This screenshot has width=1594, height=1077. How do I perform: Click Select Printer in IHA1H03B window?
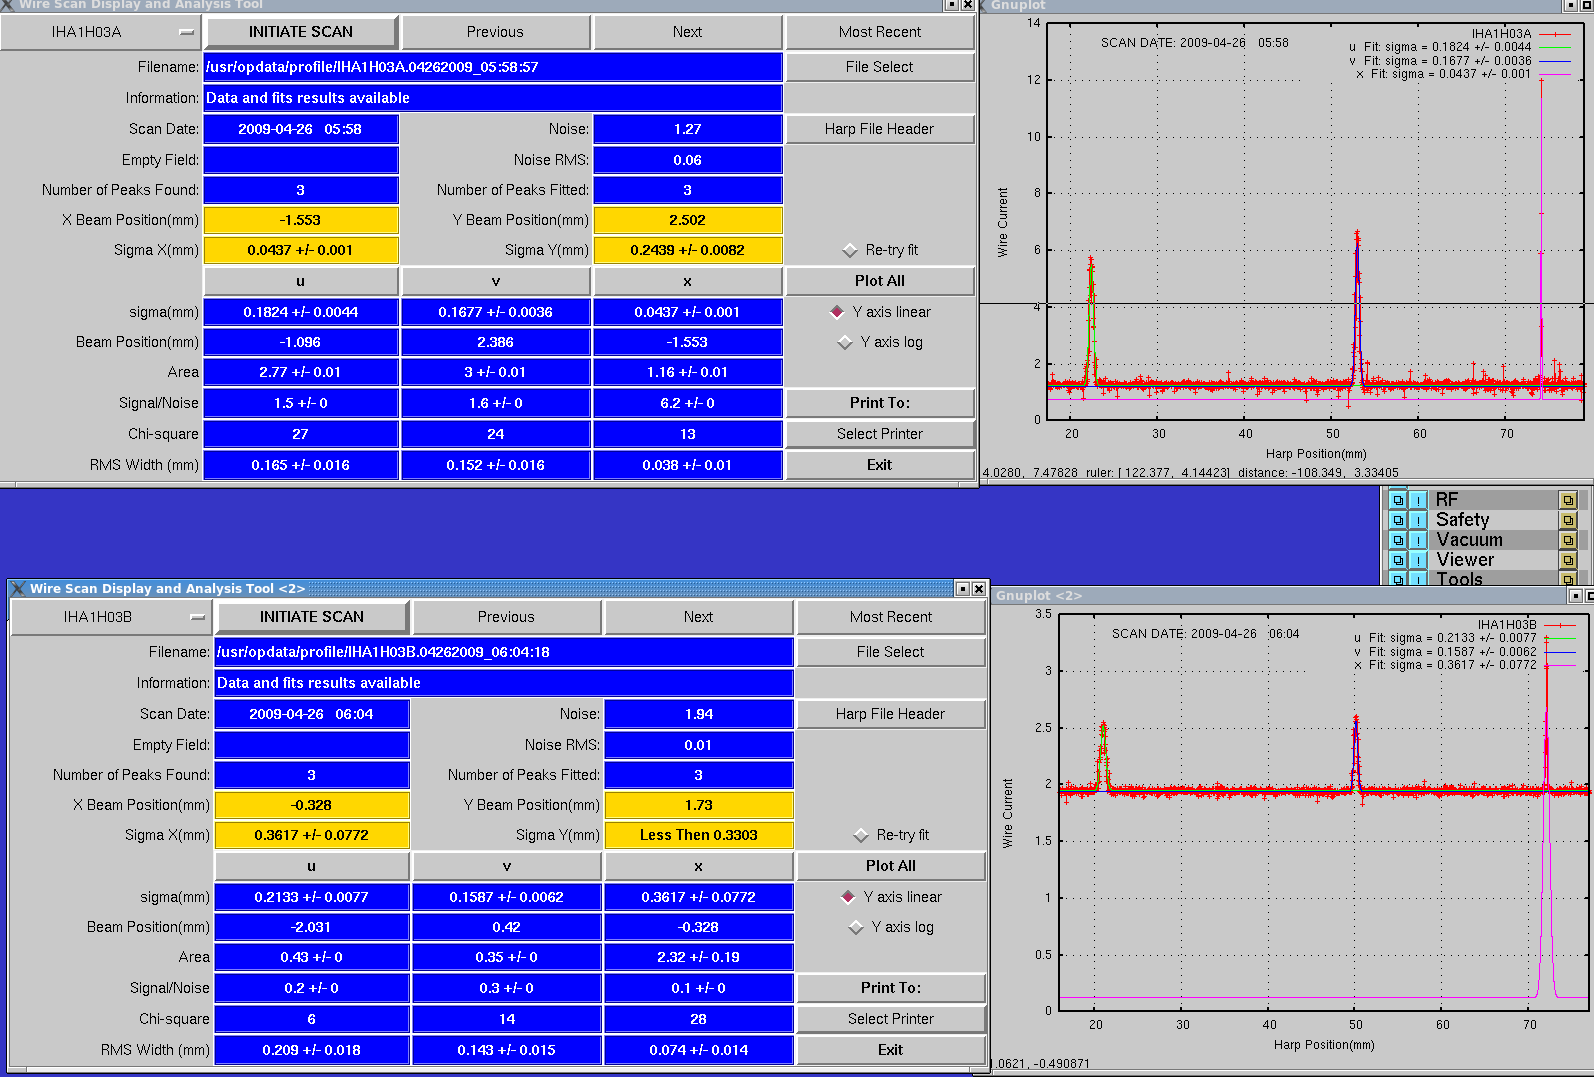(891, 1019)
